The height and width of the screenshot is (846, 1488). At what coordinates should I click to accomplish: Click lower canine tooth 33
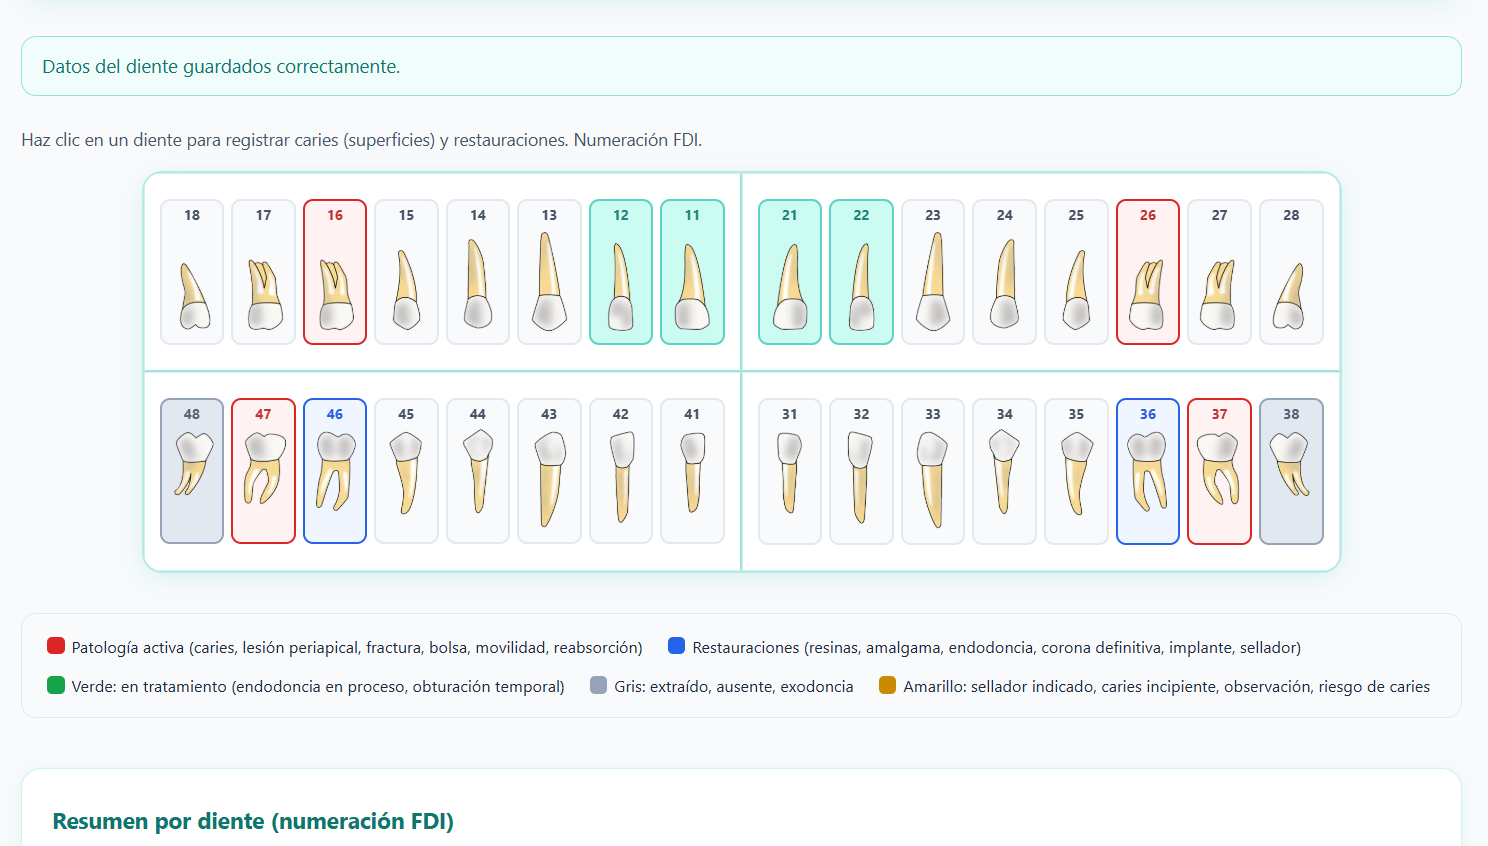tap(933, 471)
